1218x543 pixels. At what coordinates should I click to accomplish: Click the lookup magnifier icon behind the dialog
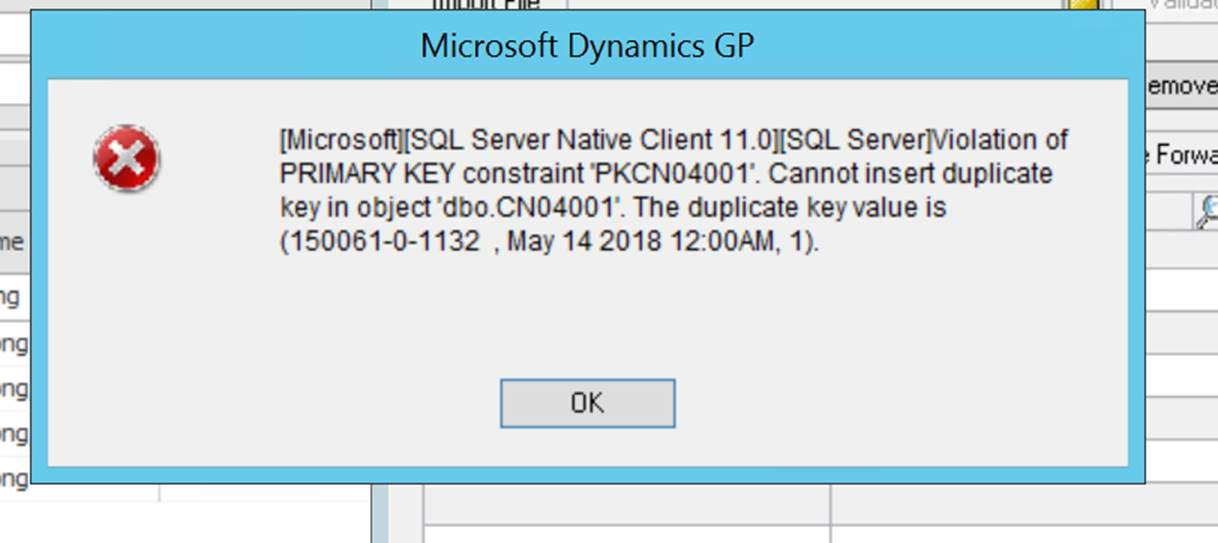pos(1206,210)
